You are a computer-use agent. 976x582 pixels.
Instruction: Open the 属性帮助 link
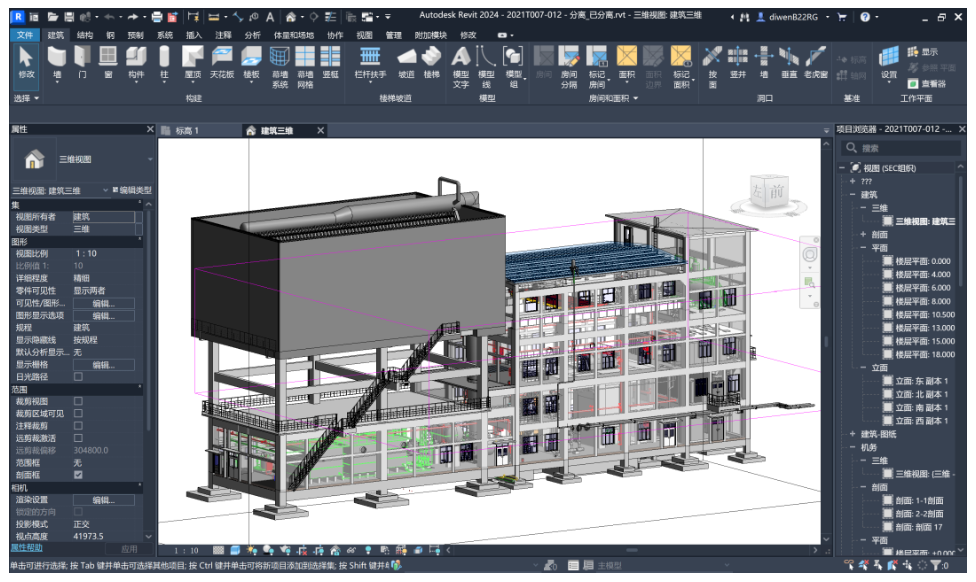(27, 548)
